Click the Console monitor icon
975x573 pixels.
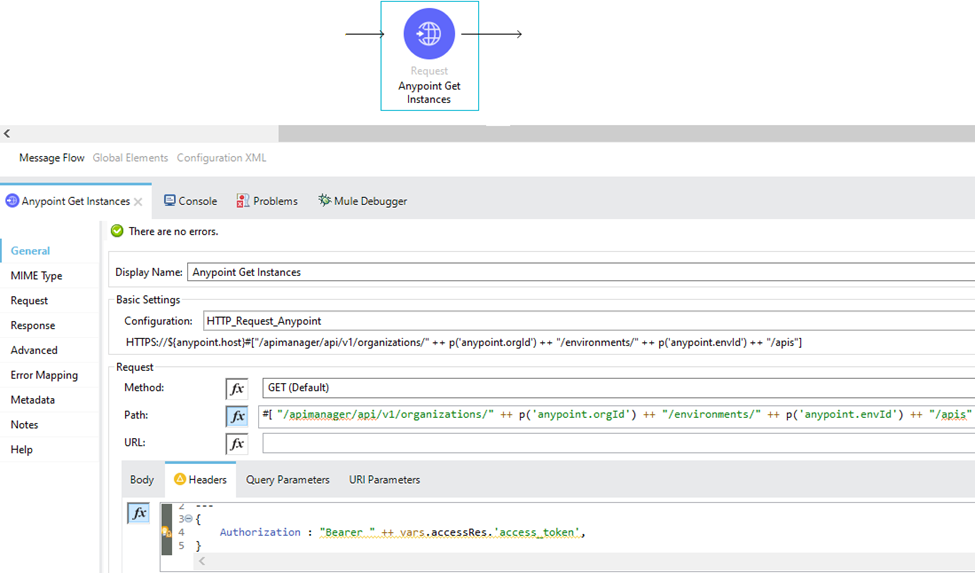tap(169, 200)
